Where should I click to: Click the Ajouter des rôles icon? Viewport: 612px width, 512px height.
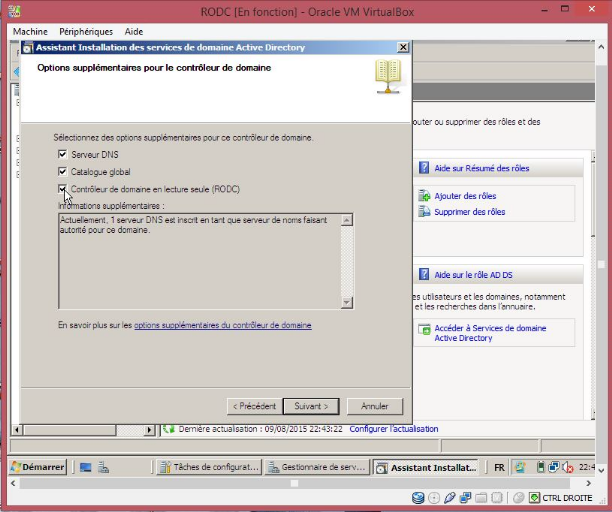[x=424, y=196]
